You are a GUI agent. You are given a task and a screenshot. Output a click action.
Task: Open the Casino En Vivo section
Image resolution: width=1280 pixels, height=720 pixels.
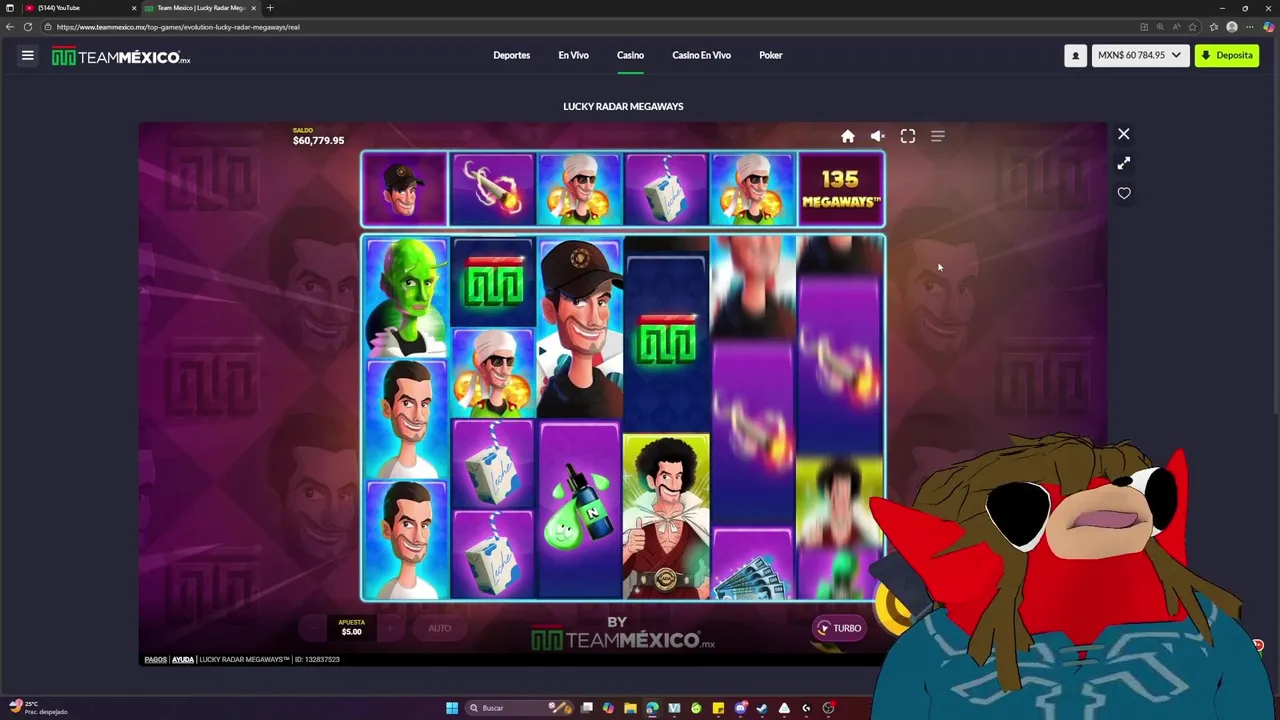tap(701, 55)
